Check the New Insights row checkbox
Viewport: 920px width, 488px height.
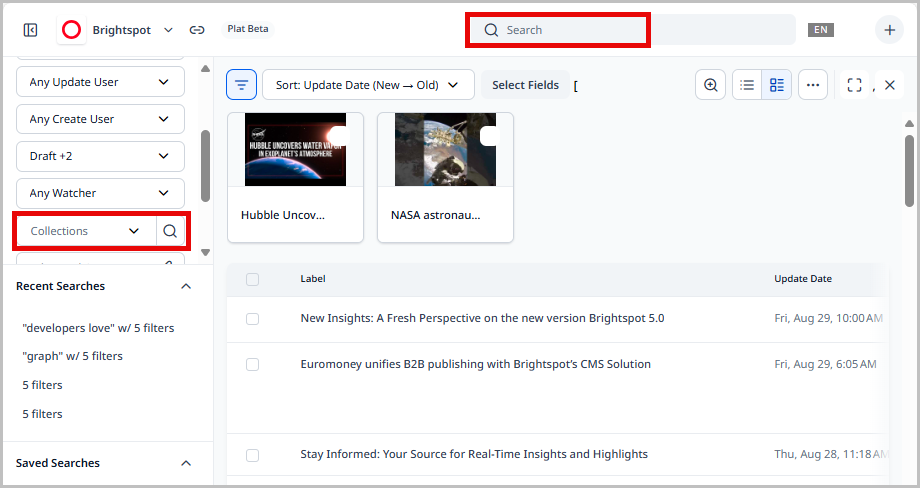(252, 319)
